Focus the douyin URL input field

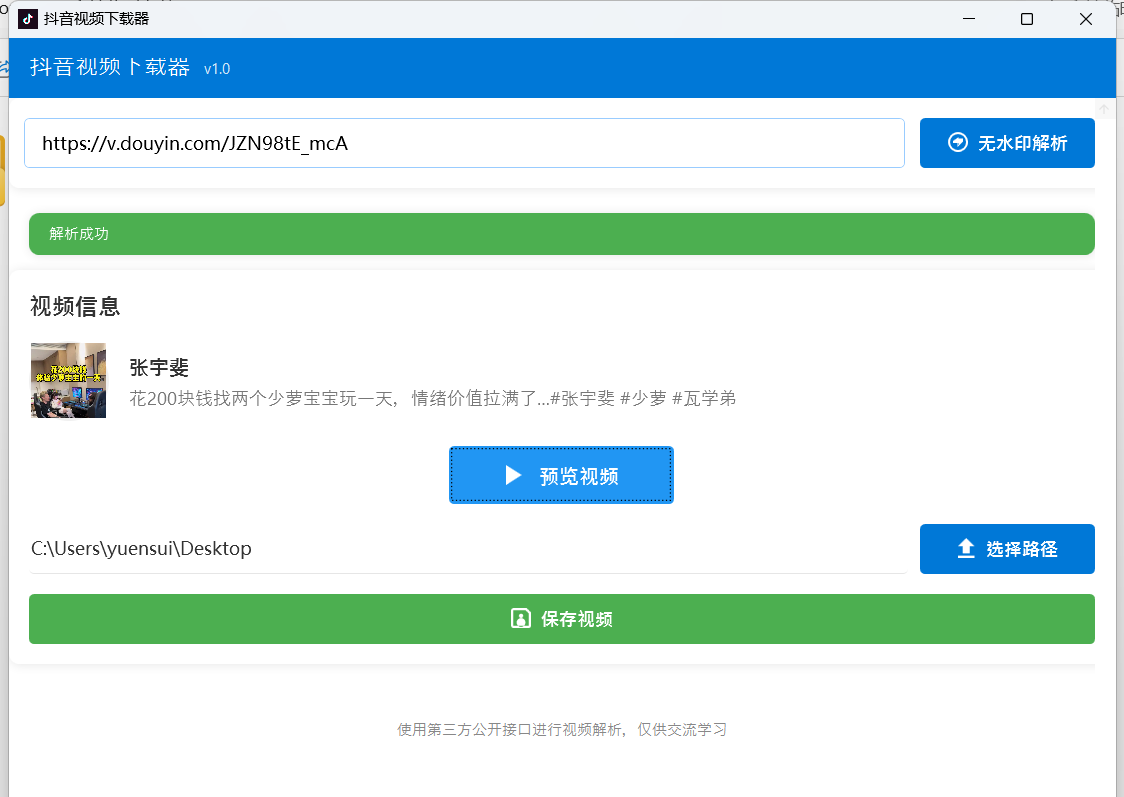point(464,143)
